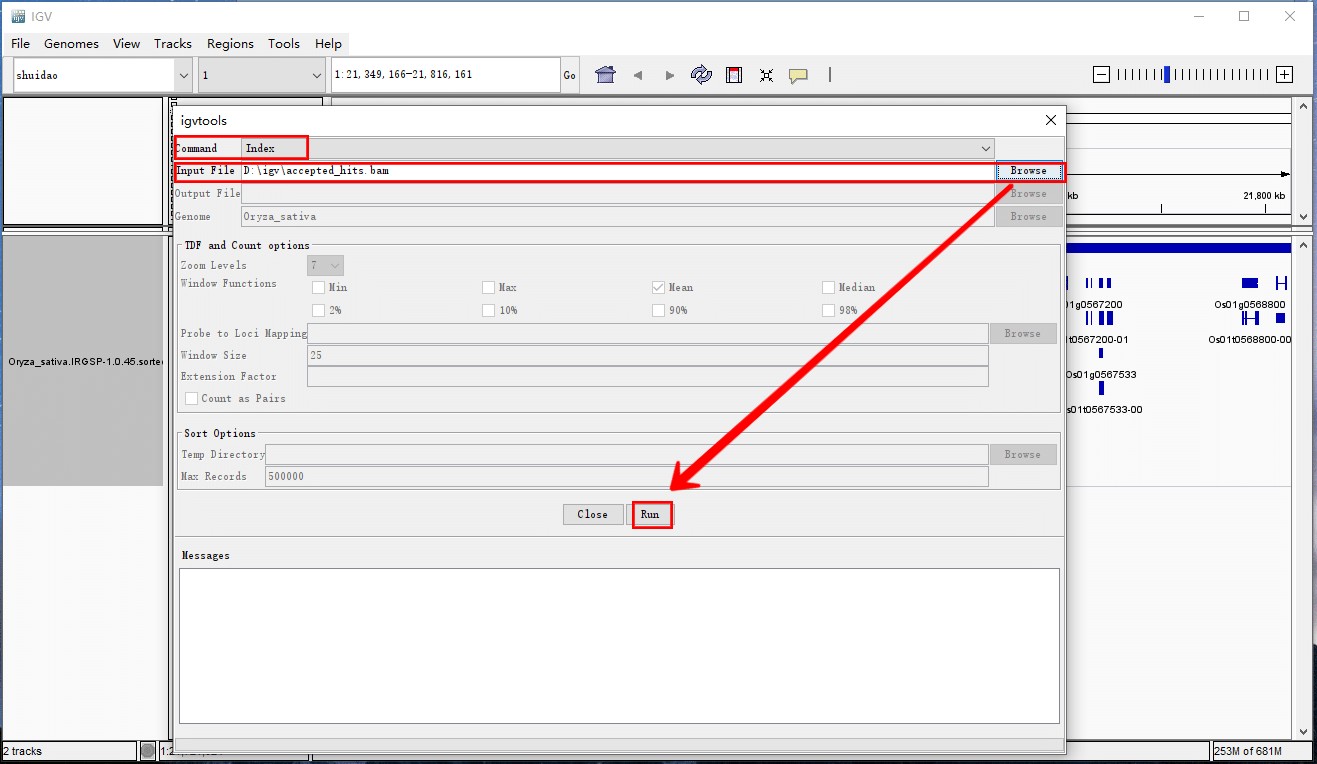
Task: Click the Window Size field
Action: pos(647,355)
